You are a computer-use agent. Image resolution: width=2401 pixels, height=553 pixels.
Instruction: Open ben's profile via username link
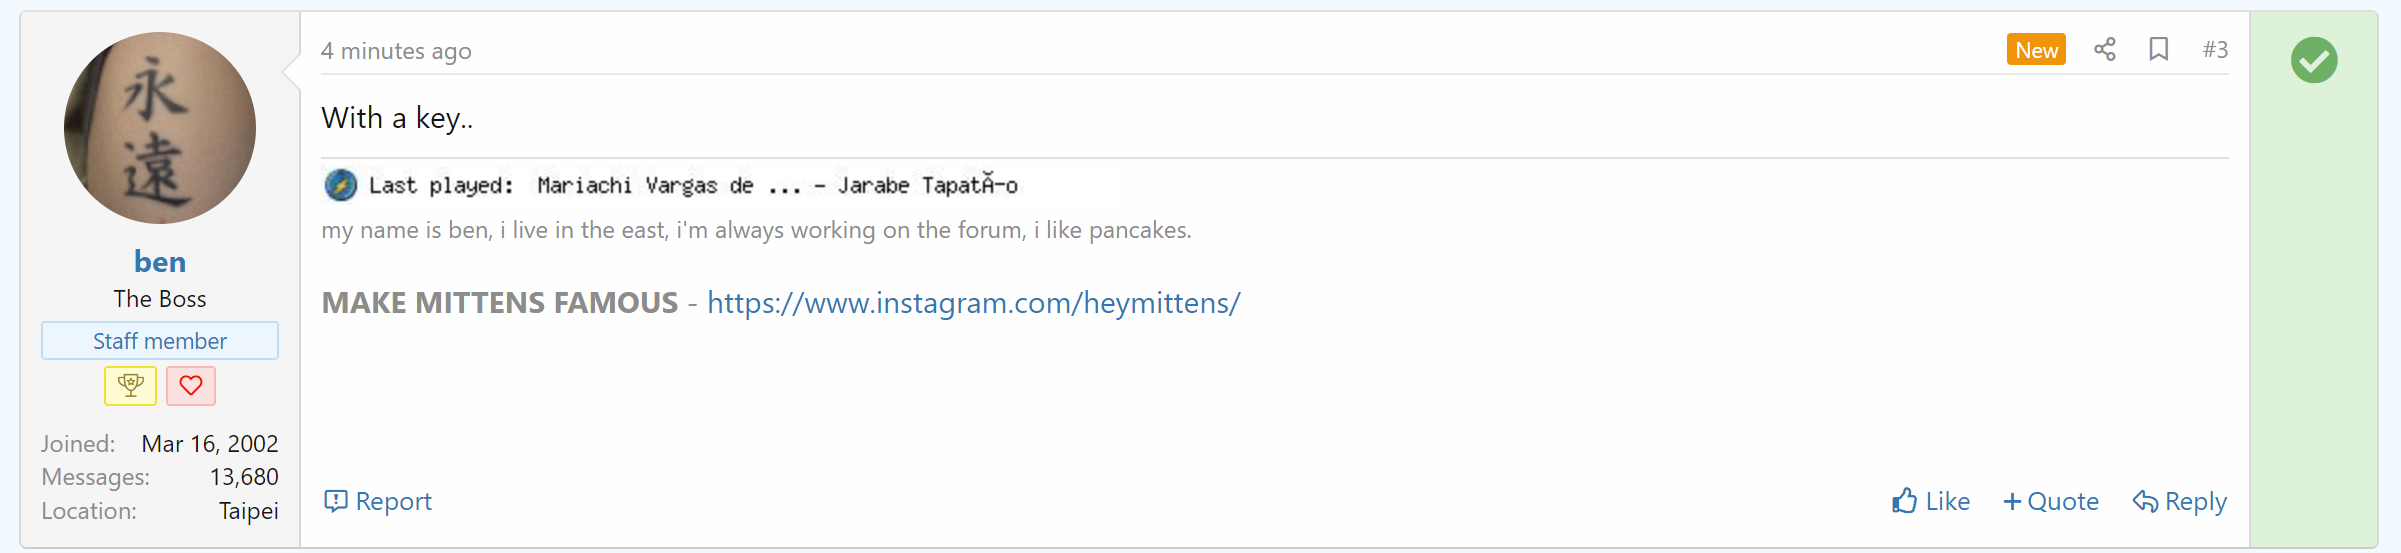pyautogui.click(x=160, y=262)
